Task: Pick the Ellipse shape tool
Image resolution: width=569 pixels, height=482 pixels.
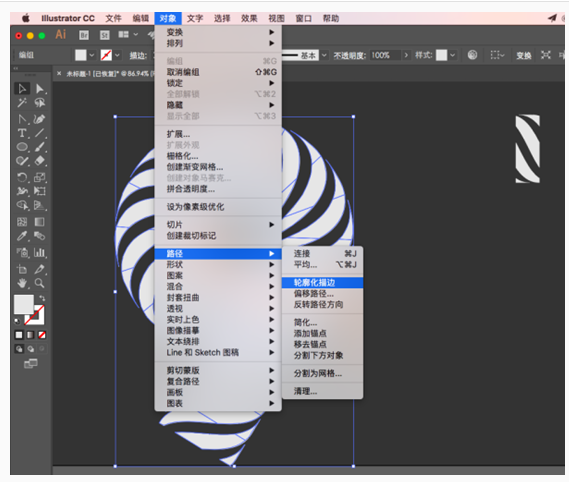Action: [x=22, y=147]
